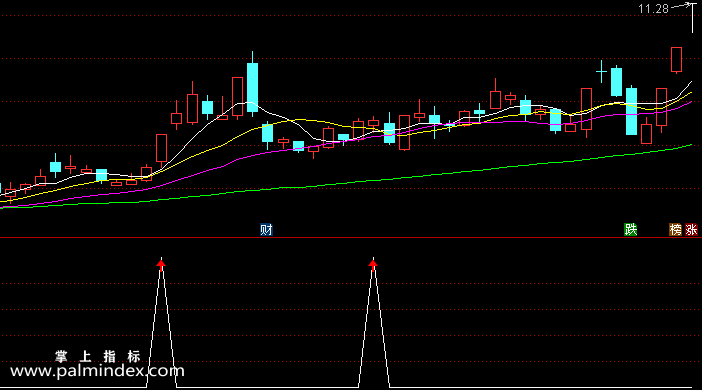This screenshot has width=702, height=390.
Task: Click the brown 榜 ranking badge
Action: (x=676, y=230)
